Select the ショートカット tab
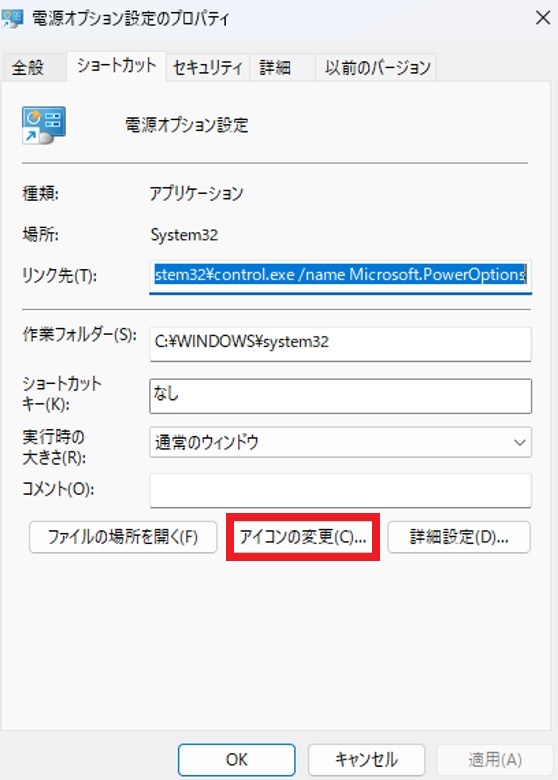The width and height of the screenshot is (558, 780). (x=116, y=66)
